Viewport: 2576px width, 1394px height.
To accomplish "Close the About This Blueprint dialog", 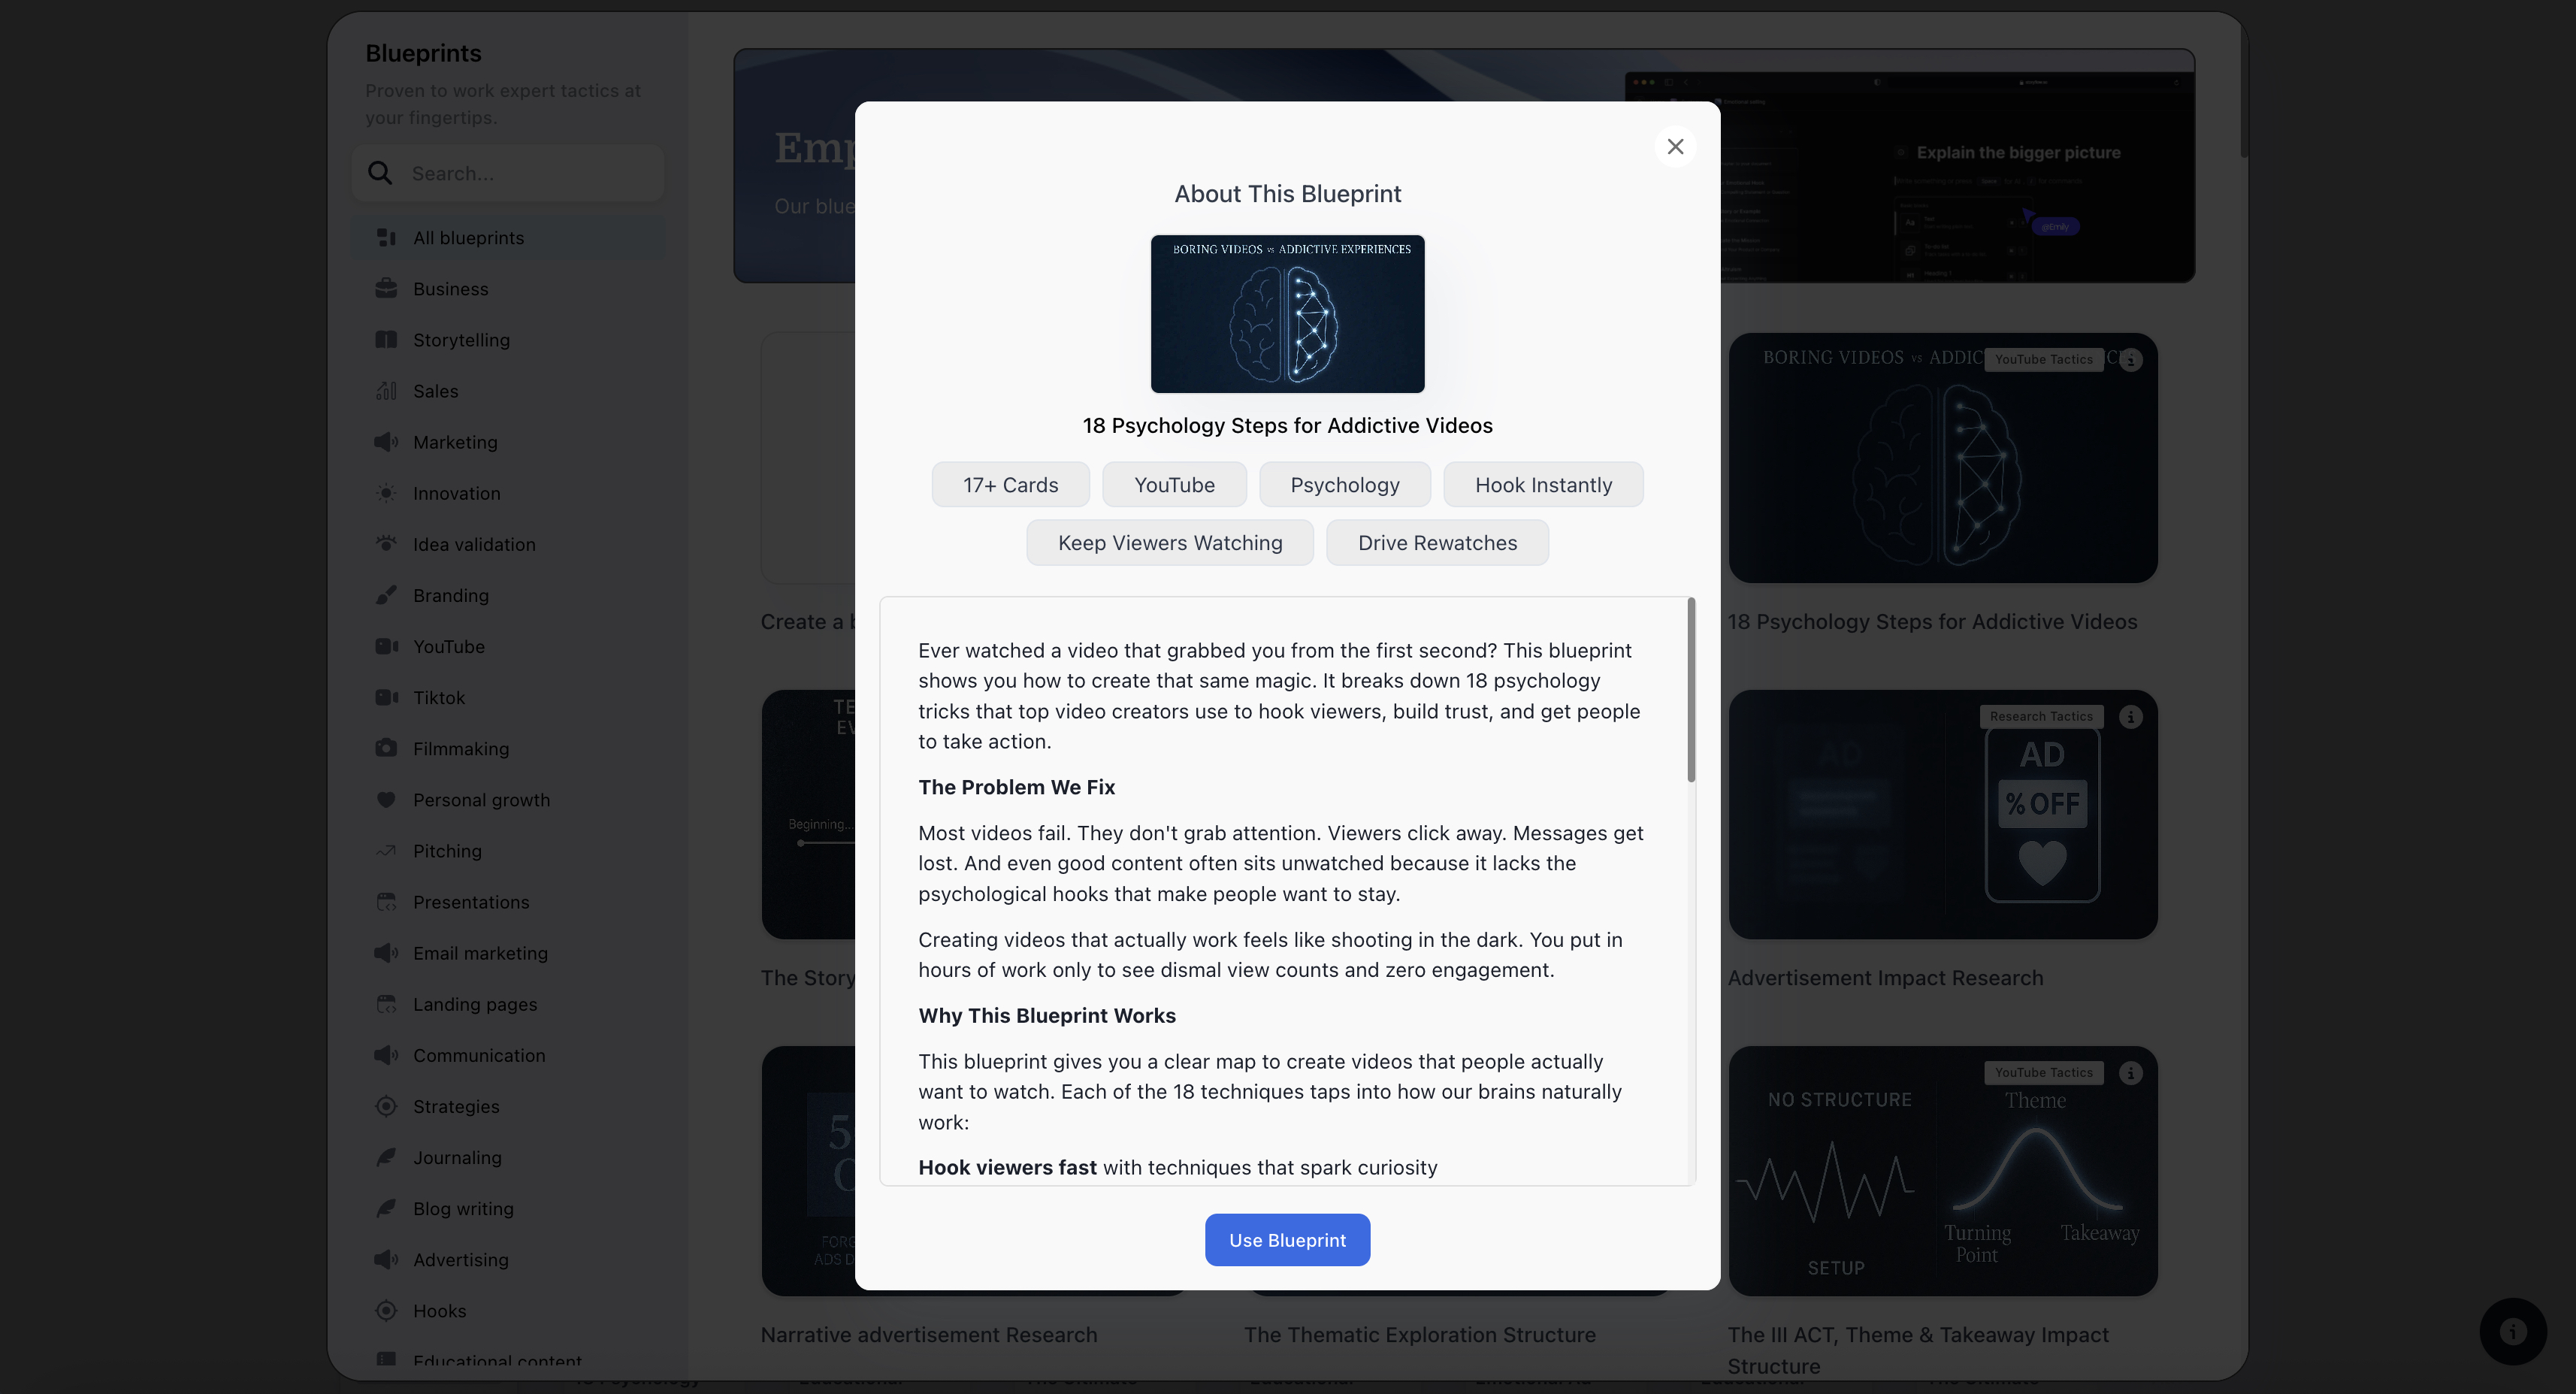I will click(x=1675, y=146).
